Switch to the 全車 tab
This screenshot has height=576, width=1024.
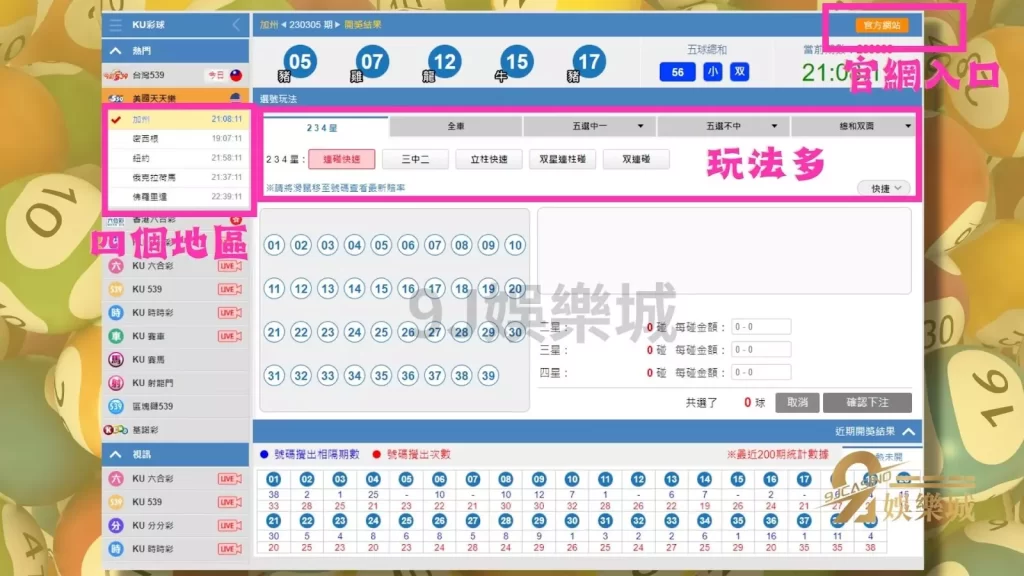pyautogui.click(x=455, y=127)
